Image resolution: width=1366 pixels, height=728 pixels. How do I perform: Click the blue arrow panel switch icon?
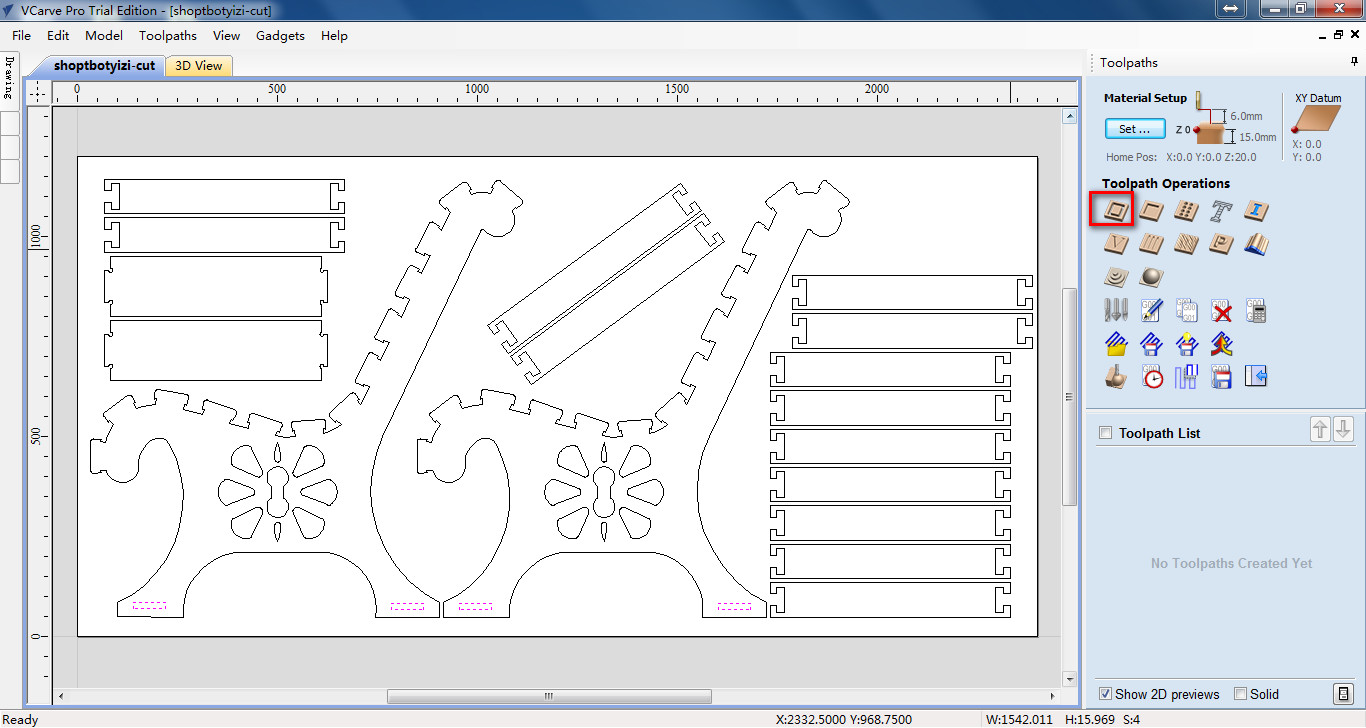click(1257, 377)
